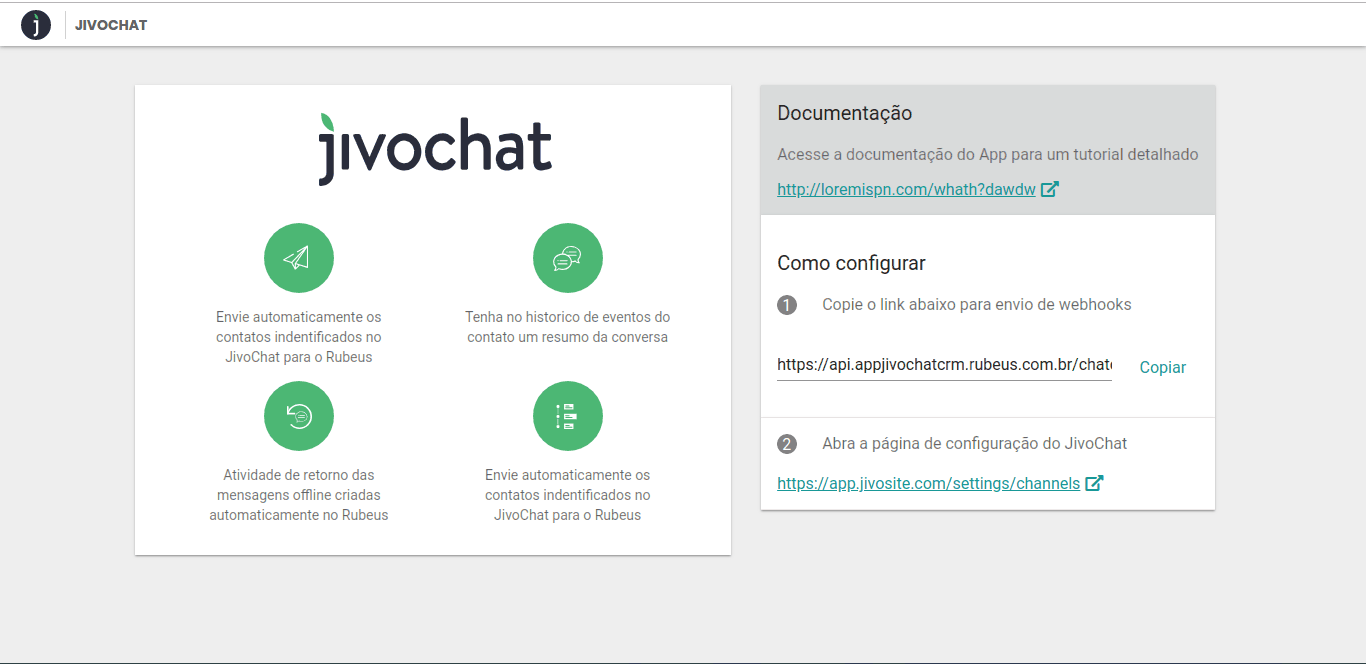Click the green chat bubbles icon
This screenshot has height=664, width=1366.
(x=567, y=258)
